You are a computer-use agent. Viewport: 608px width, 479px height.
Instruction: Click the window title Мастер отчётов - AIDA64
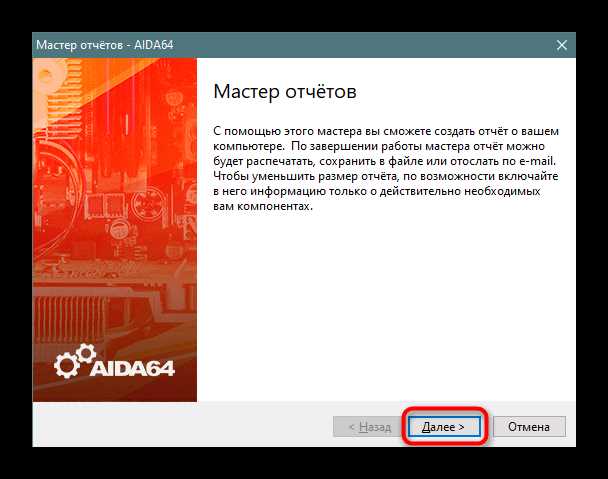coord(105,45)
